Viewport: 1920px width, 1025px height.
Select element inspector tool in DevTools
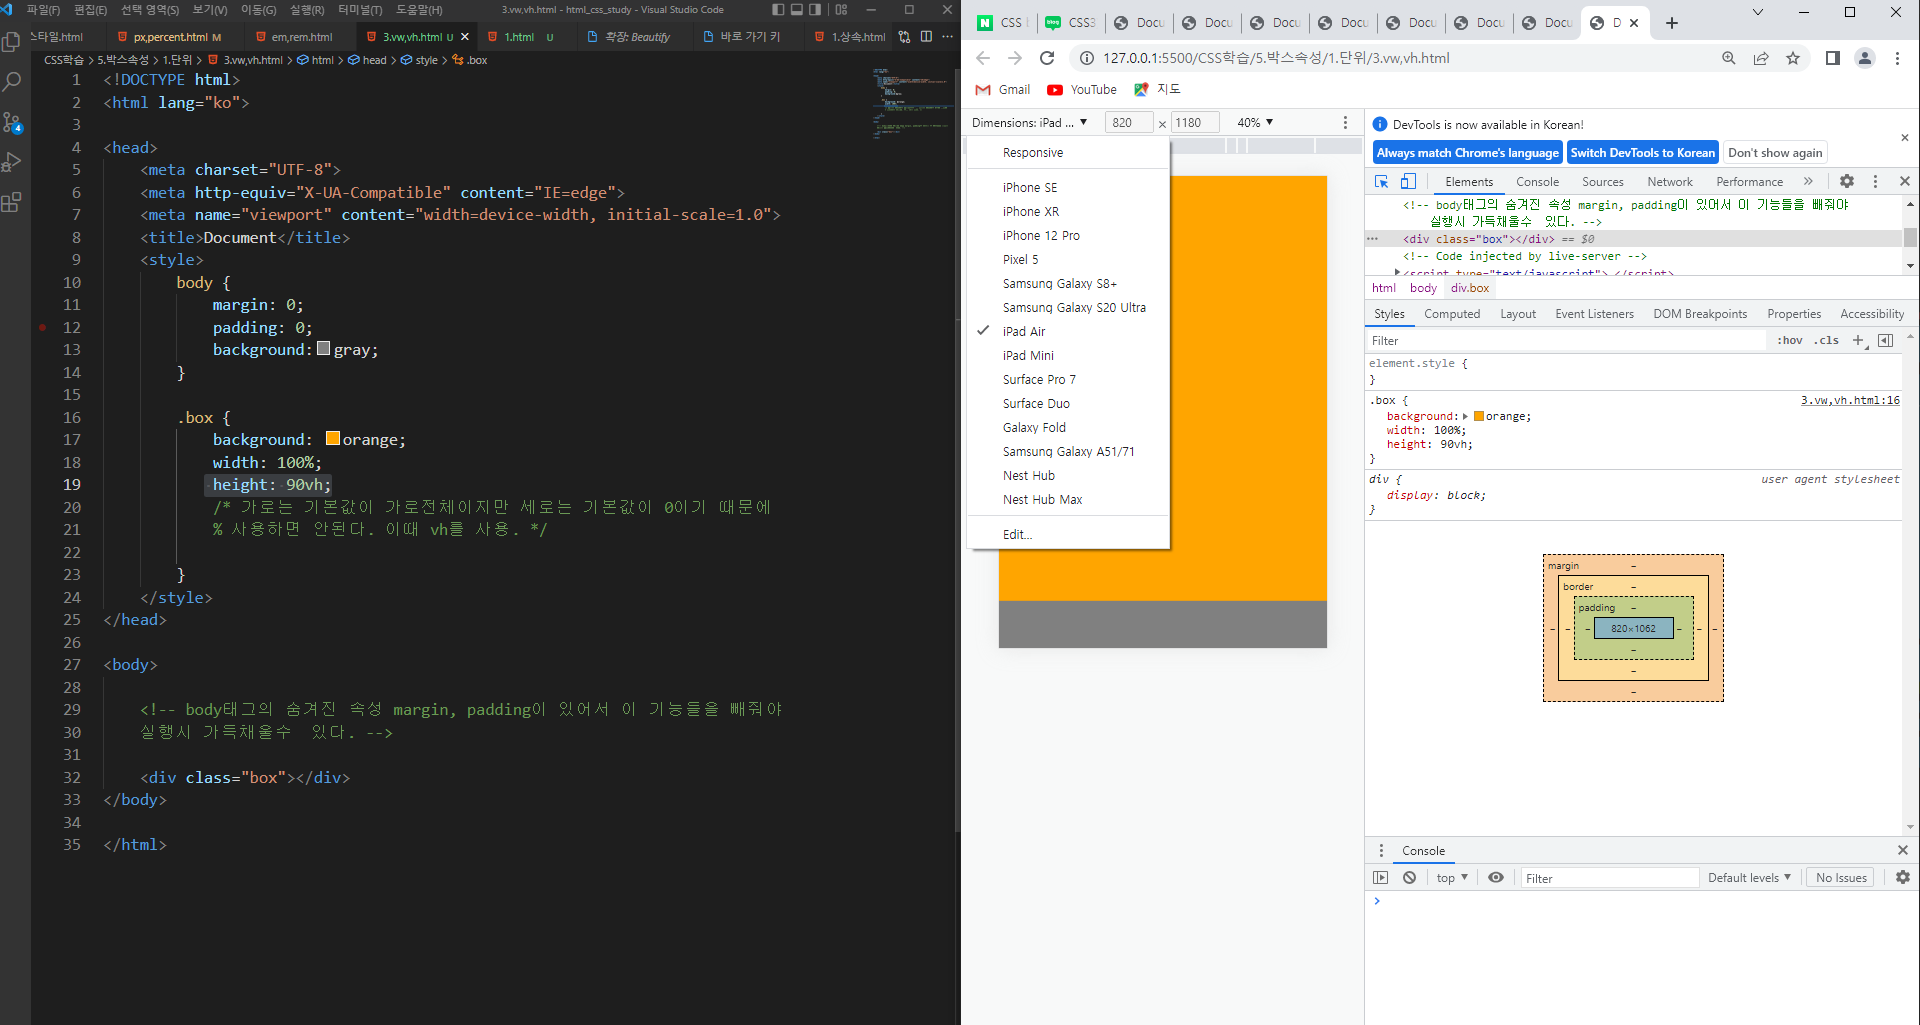point(1381,181)
